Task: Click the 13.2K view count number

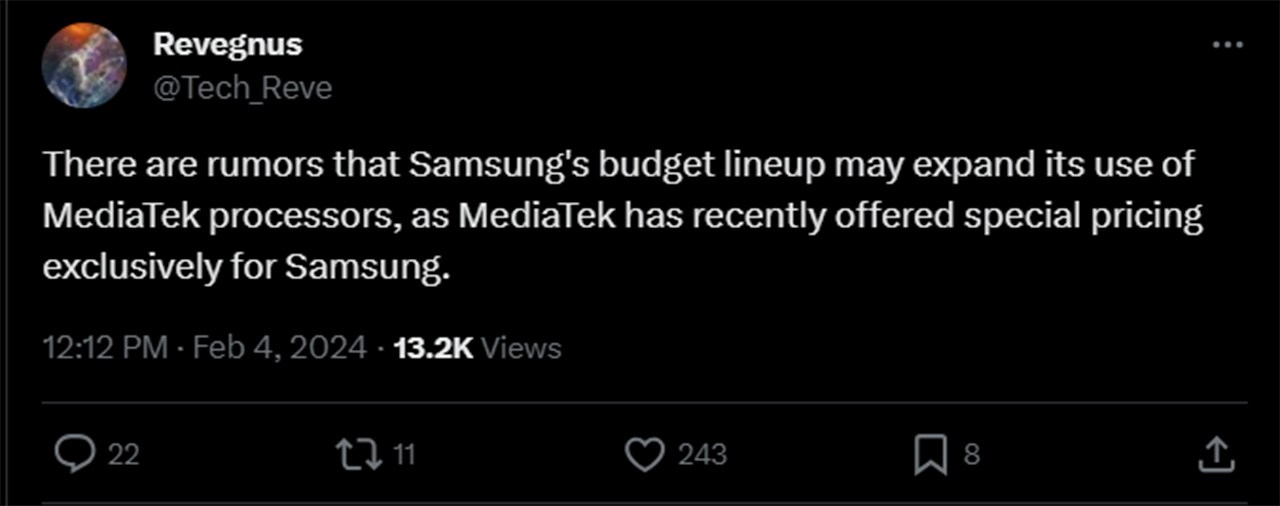Action: click(433, 348)
